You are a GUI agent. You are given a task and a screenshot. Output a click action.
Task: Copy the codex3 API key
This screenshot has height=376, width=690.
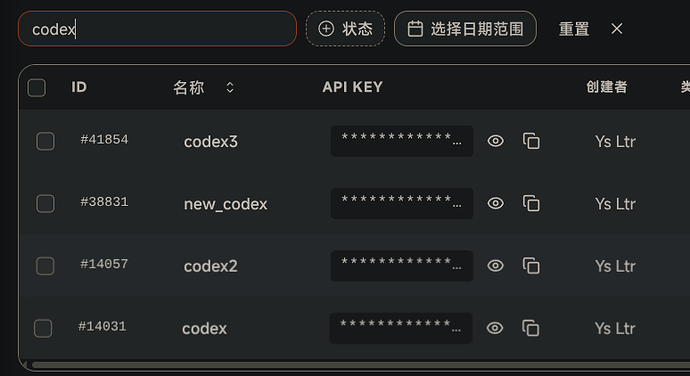531,141
